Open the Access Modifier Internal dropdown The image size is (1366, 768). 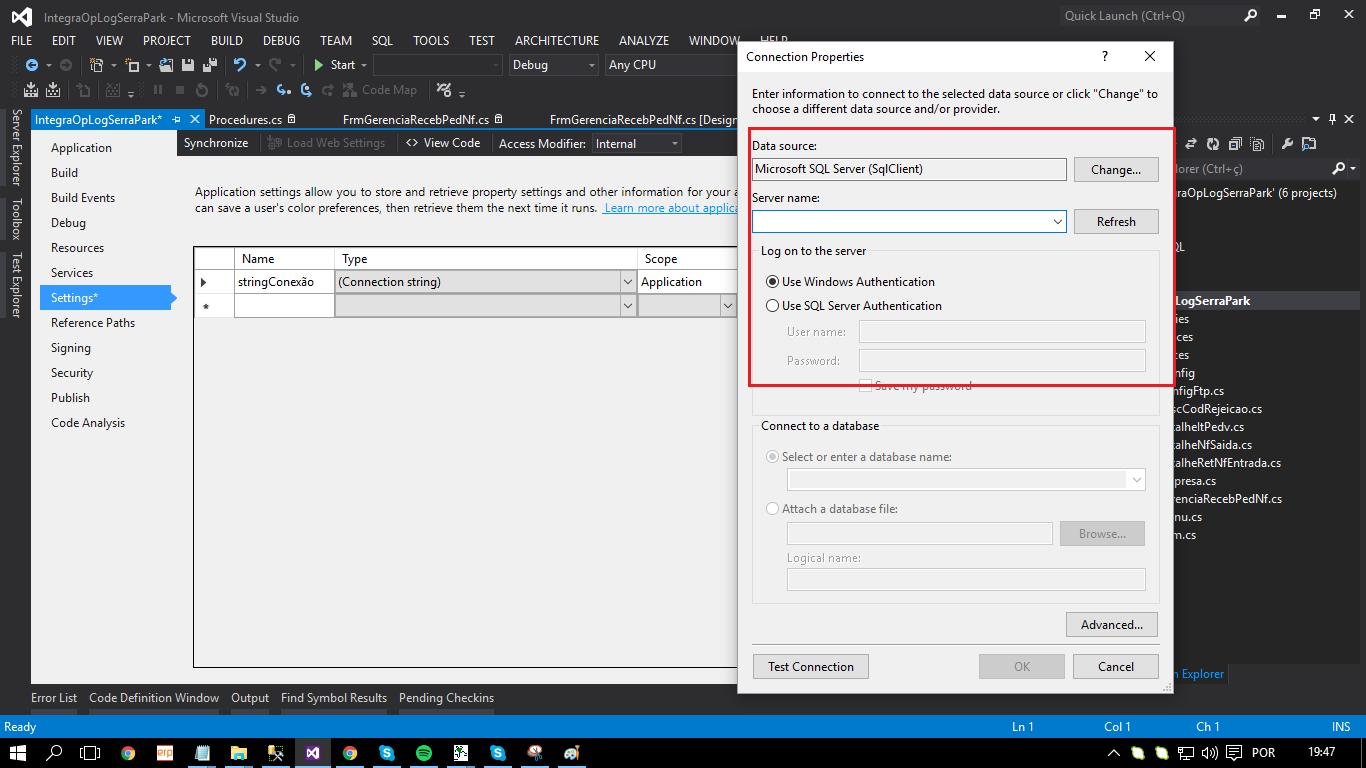click(x=637, y=144)
